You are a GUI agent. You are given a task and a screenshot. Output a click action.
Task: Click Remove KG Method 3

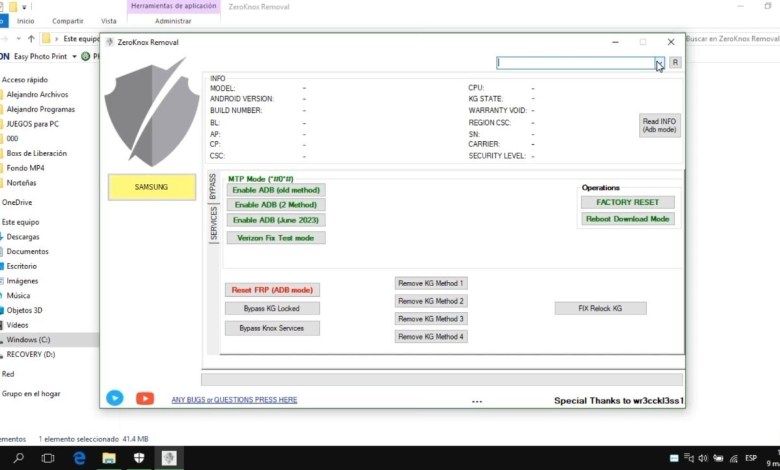pyautogui.click(x=431, y=319)
